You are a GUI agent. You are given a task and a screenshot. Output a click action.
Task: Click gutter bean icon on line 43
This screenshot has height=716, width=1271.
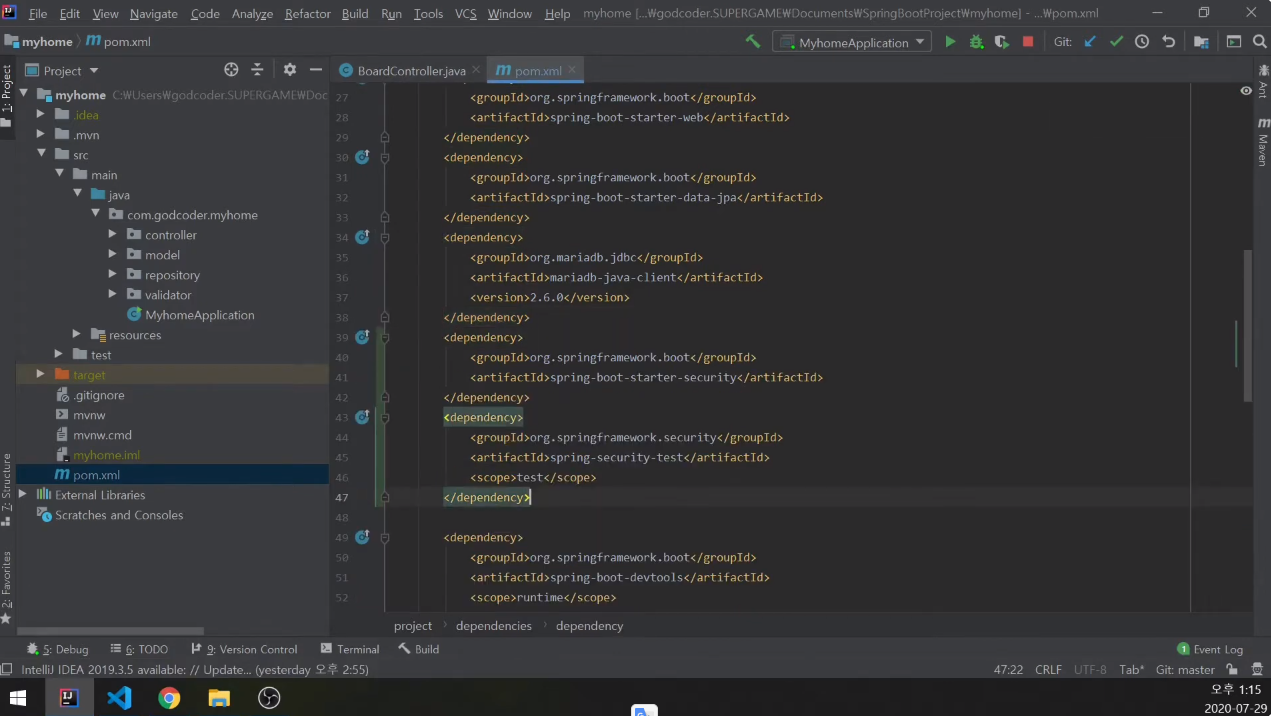click(x=362, y=417)
